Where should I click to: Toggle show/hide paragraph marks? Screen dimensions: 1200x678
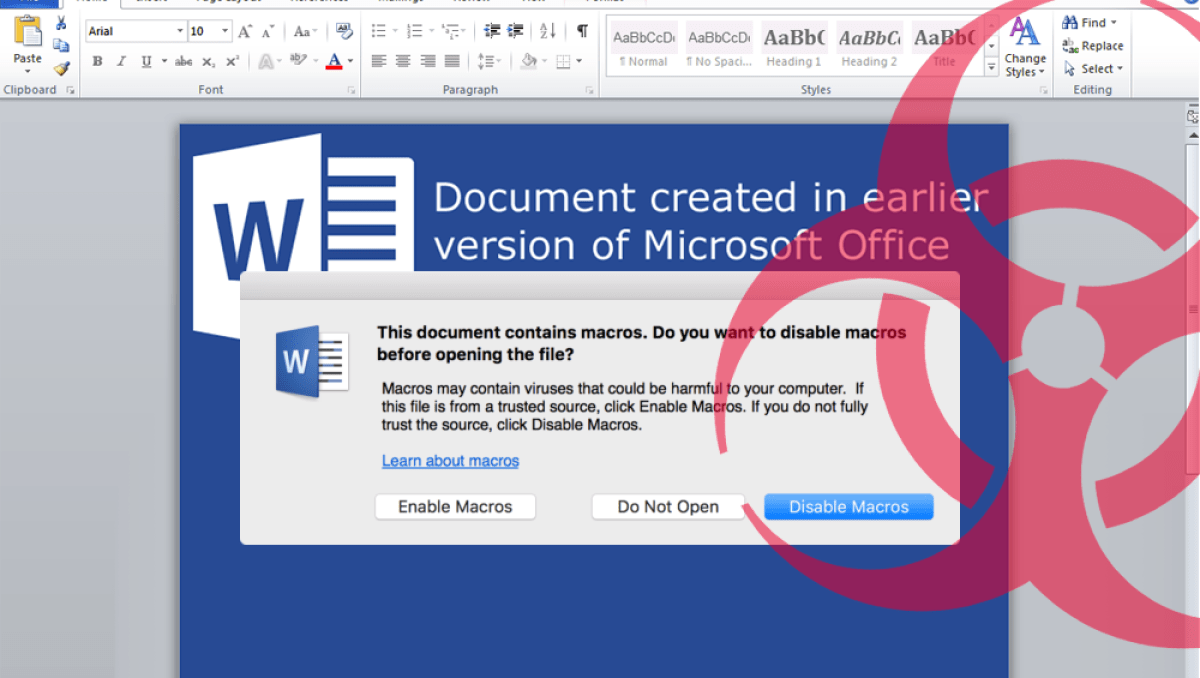click(x=582, y=31)
